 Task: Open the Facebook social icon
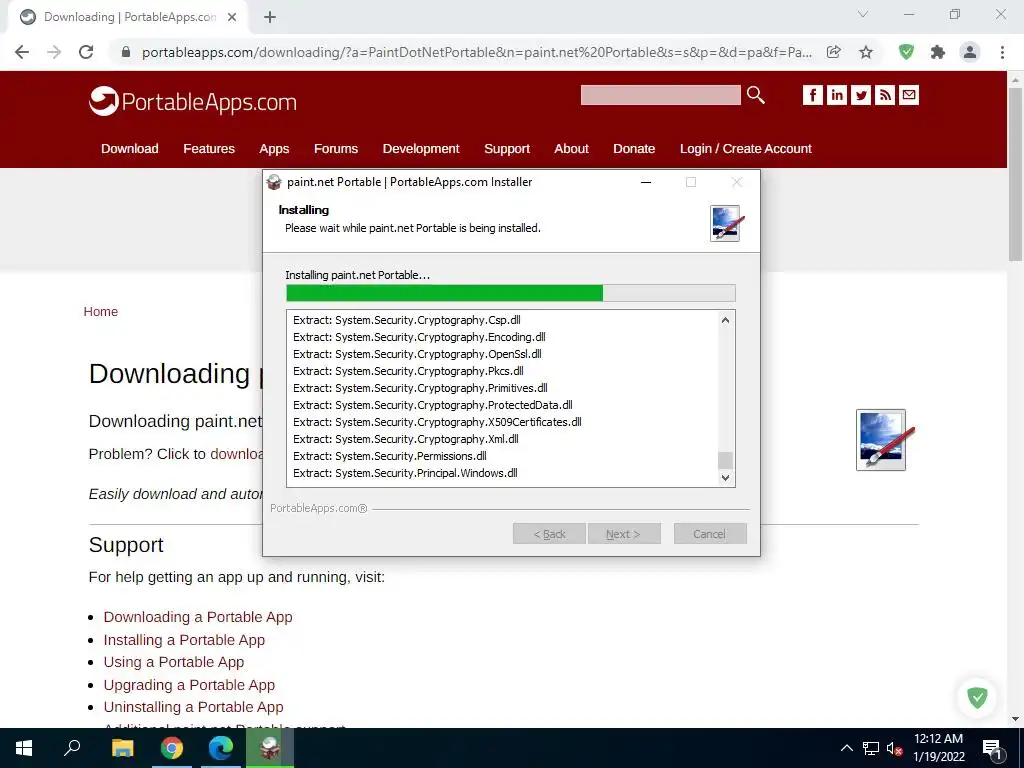coord(812,95)
